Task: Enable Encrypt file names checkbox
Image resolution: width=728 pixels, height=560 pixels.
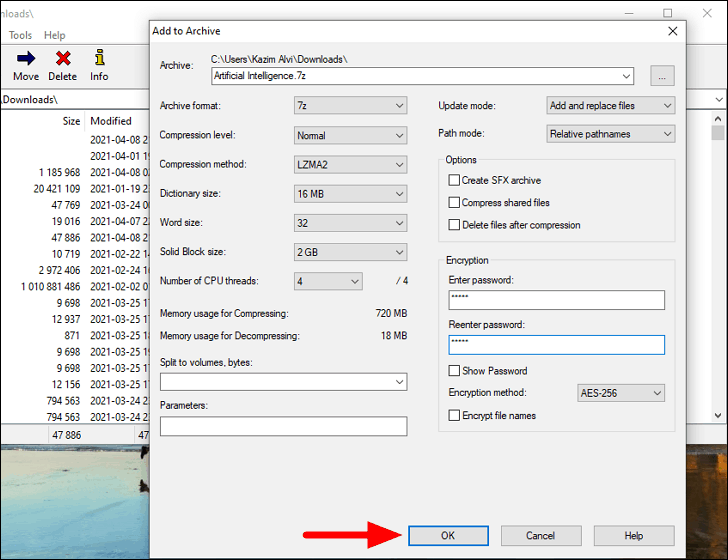Action: (x=454, y=415)
